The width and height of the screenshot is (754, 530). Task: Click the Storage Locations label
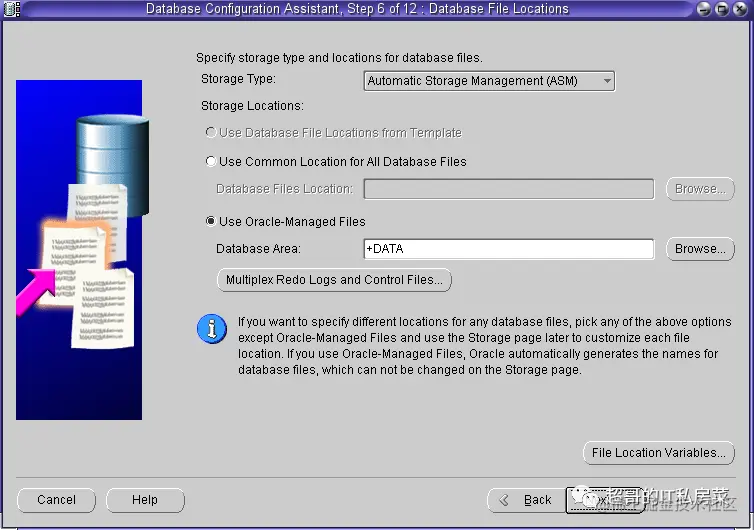point(252,106)
